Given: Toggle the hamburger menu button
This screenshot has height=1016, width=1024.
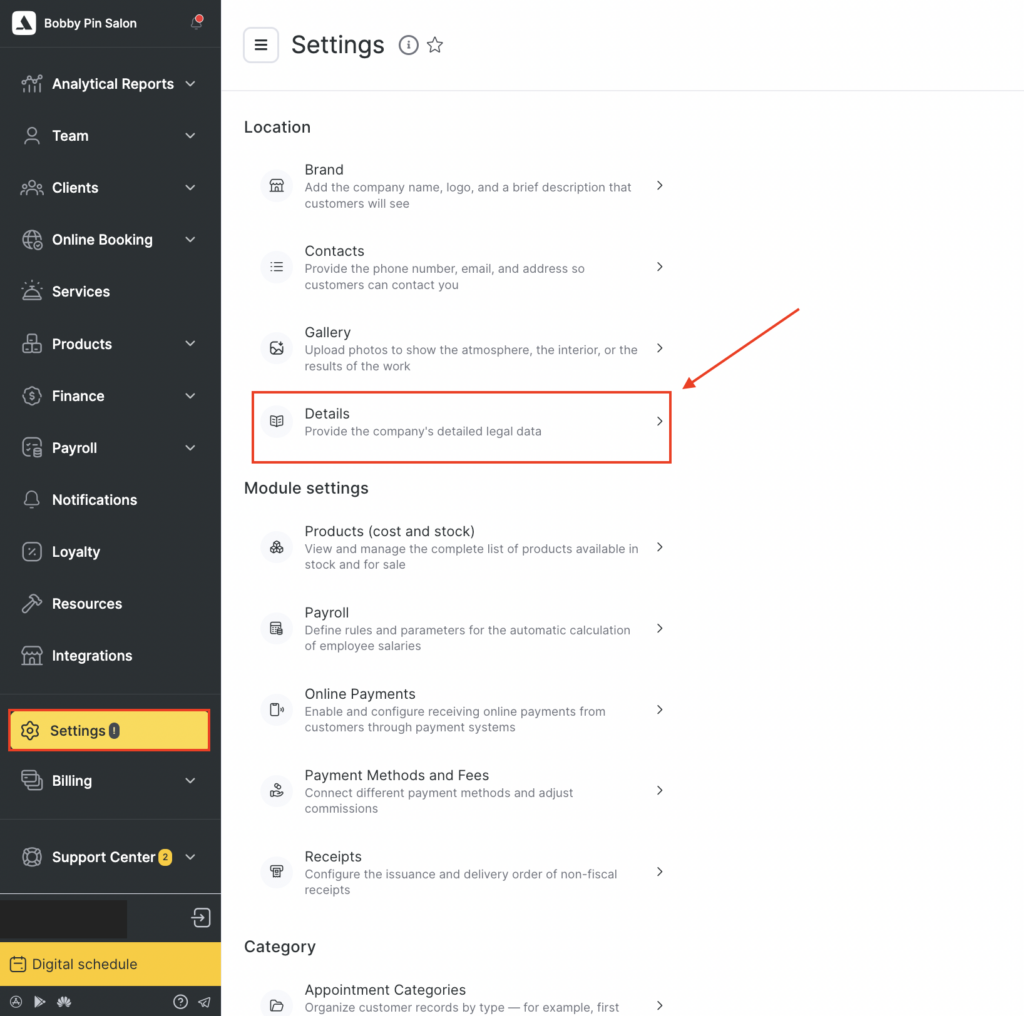Looking at the screenshot, I should 261,45.
